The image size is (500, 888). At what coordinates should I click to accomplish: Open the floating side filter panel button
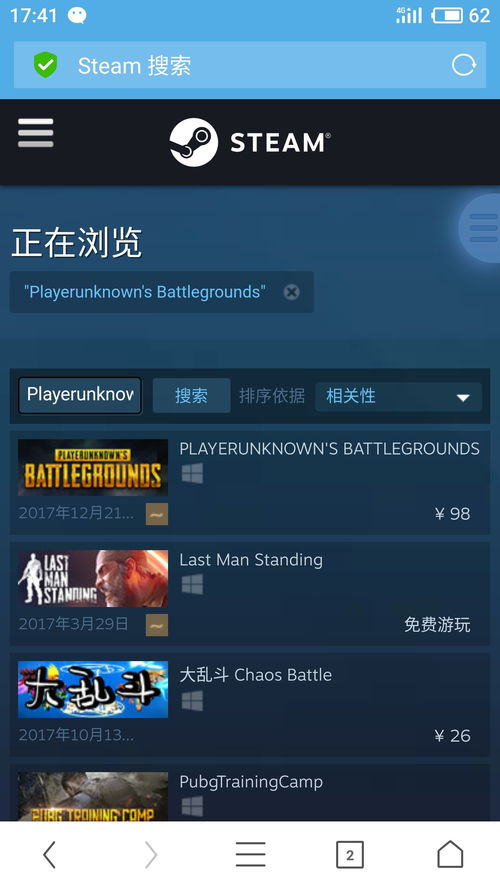(x=480, y=228)
